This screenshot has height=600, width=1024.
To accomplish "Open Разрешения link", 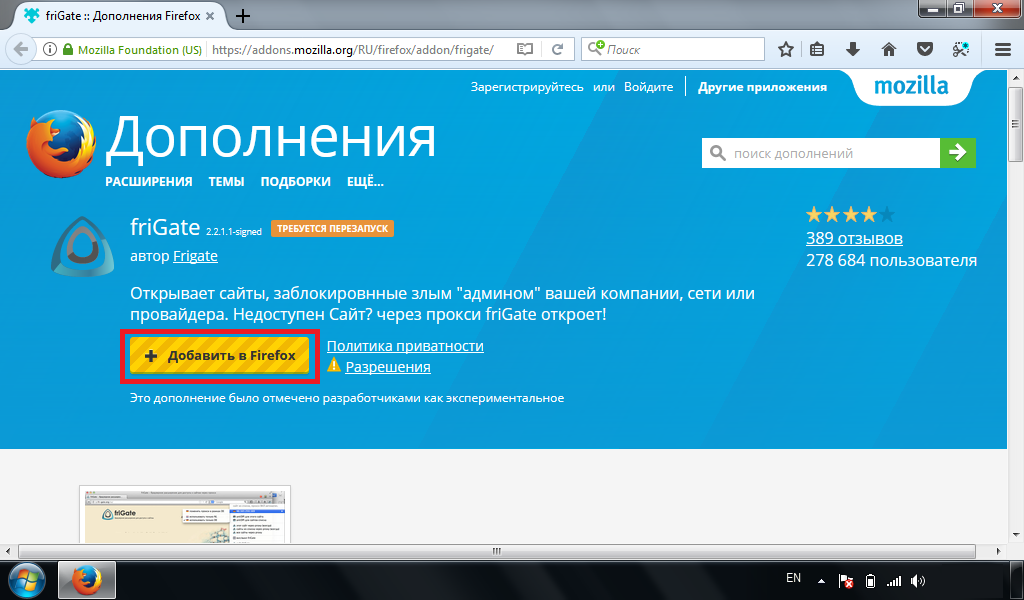I will pos(388,367).
